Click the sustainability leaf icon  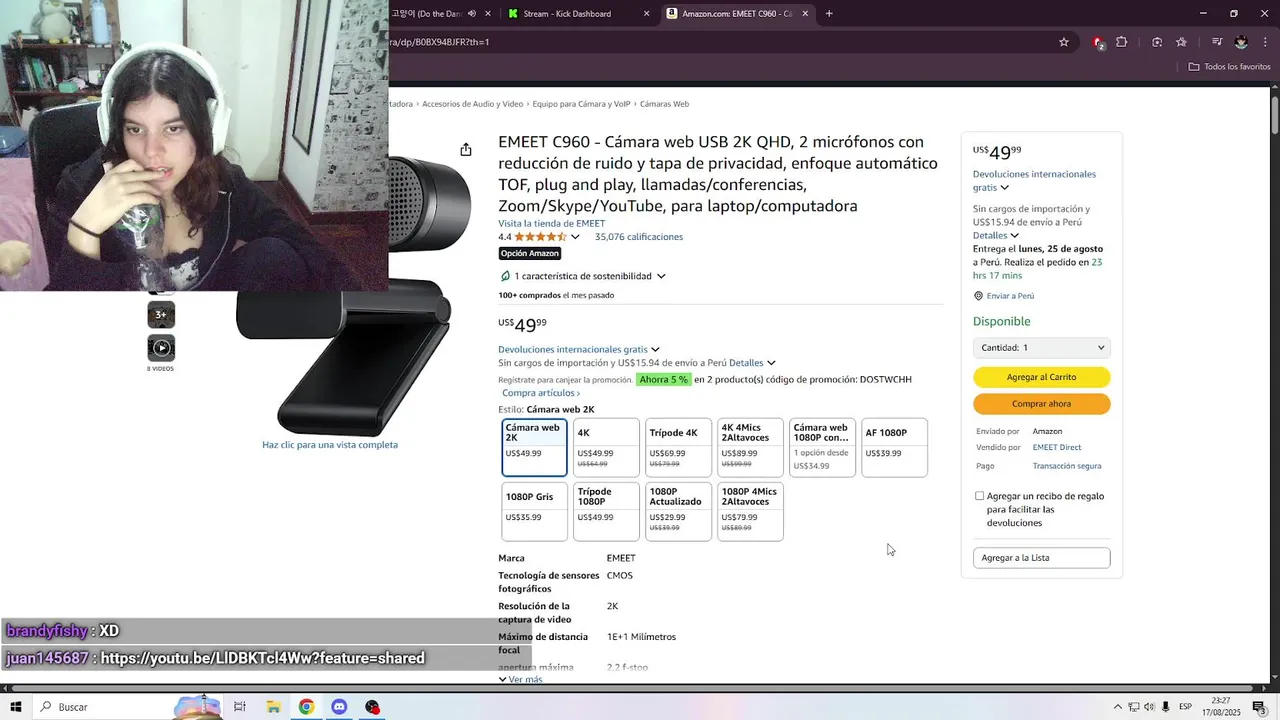pos(505,276)
